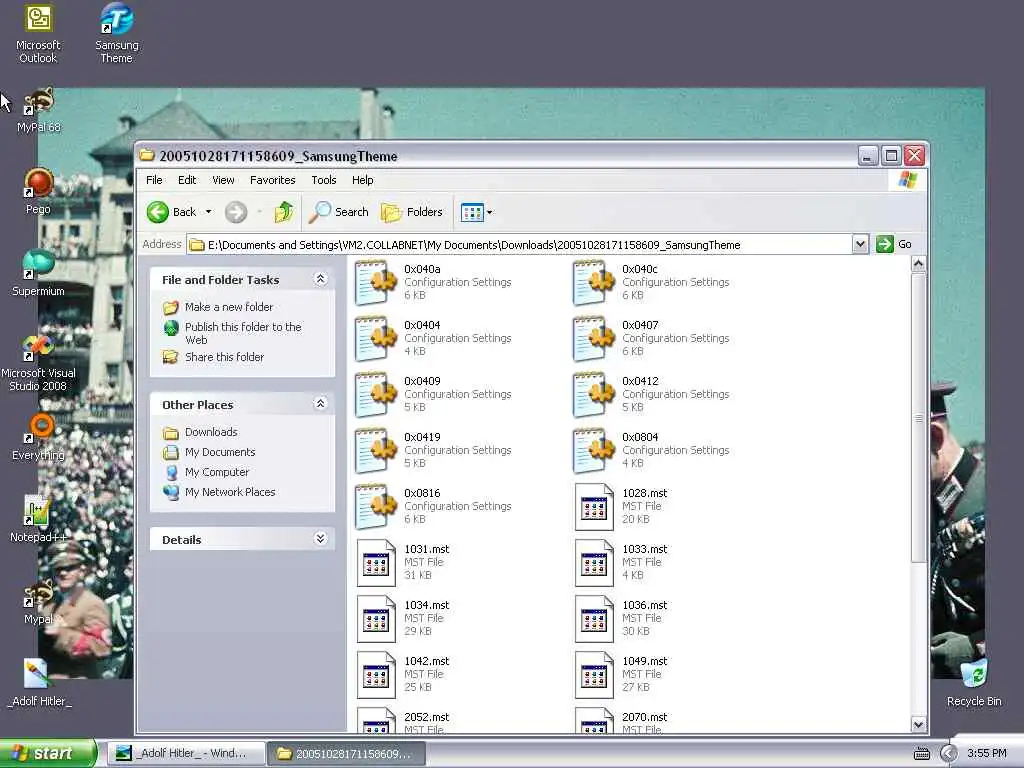
Task: Click the grayed Forward arrow button
Action: [236, 212]
